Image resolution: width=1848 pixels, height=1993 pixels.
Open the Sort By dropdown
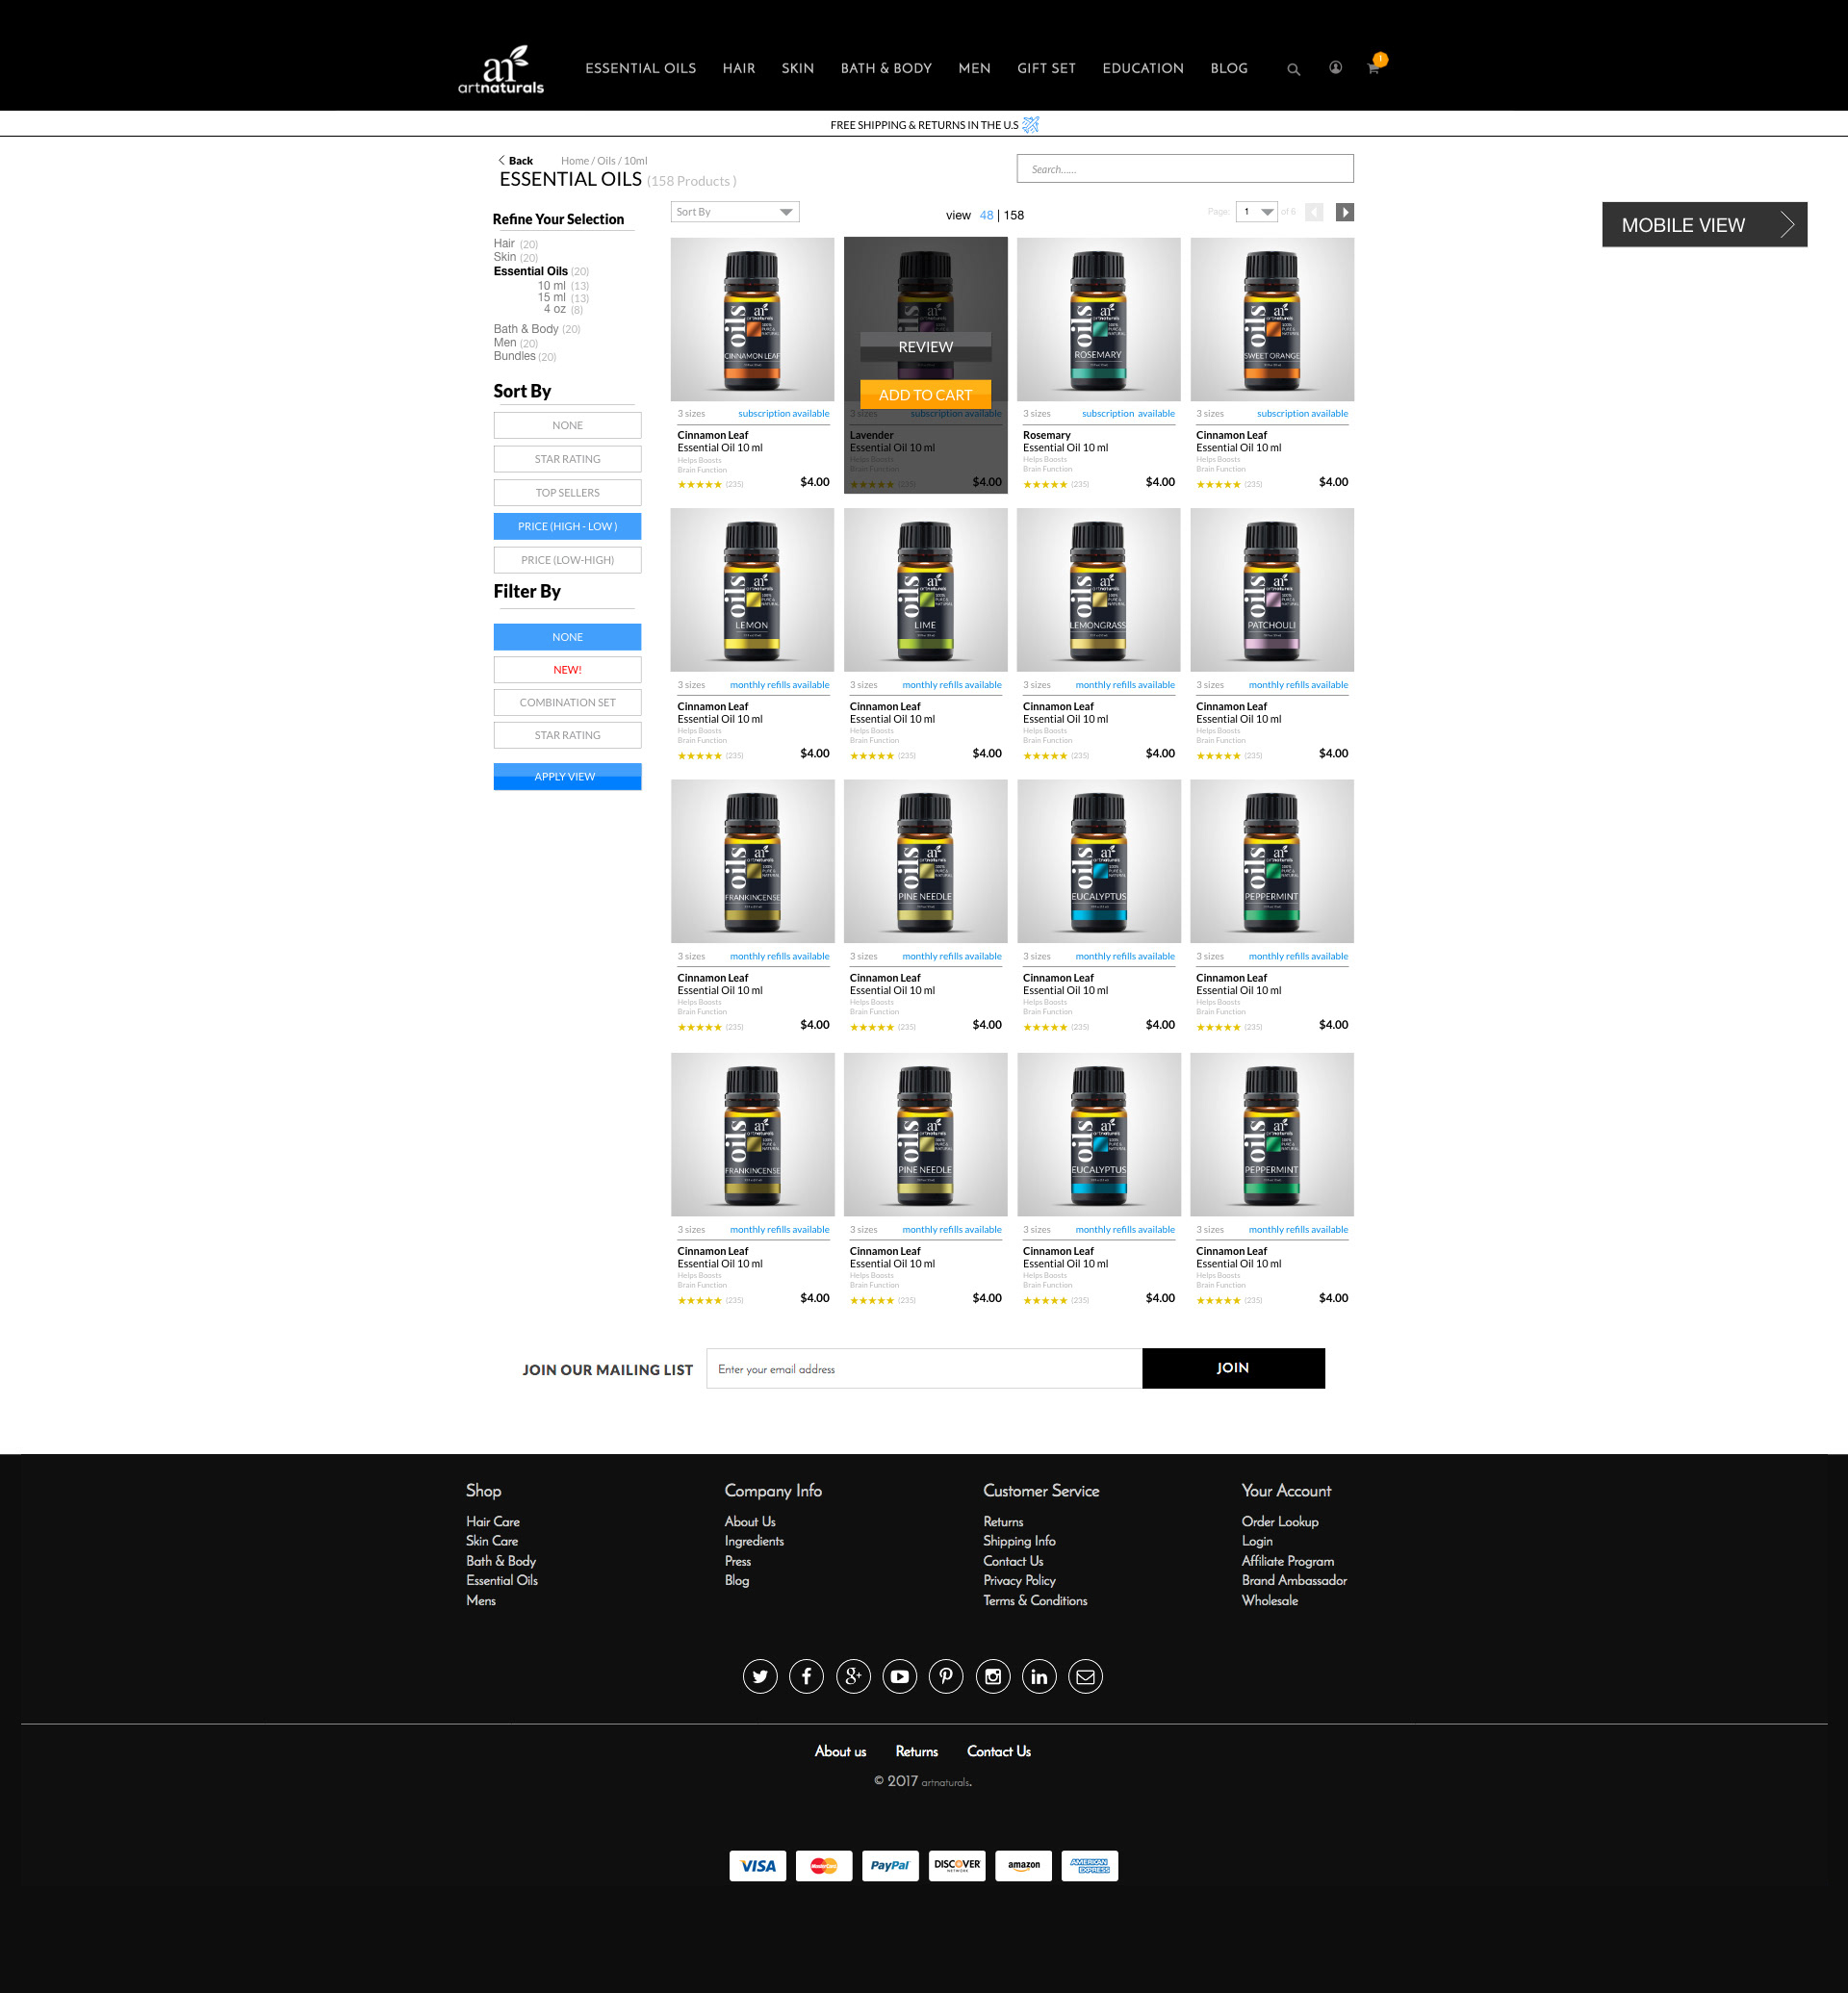pyautogui.click(x=735, y=212)
